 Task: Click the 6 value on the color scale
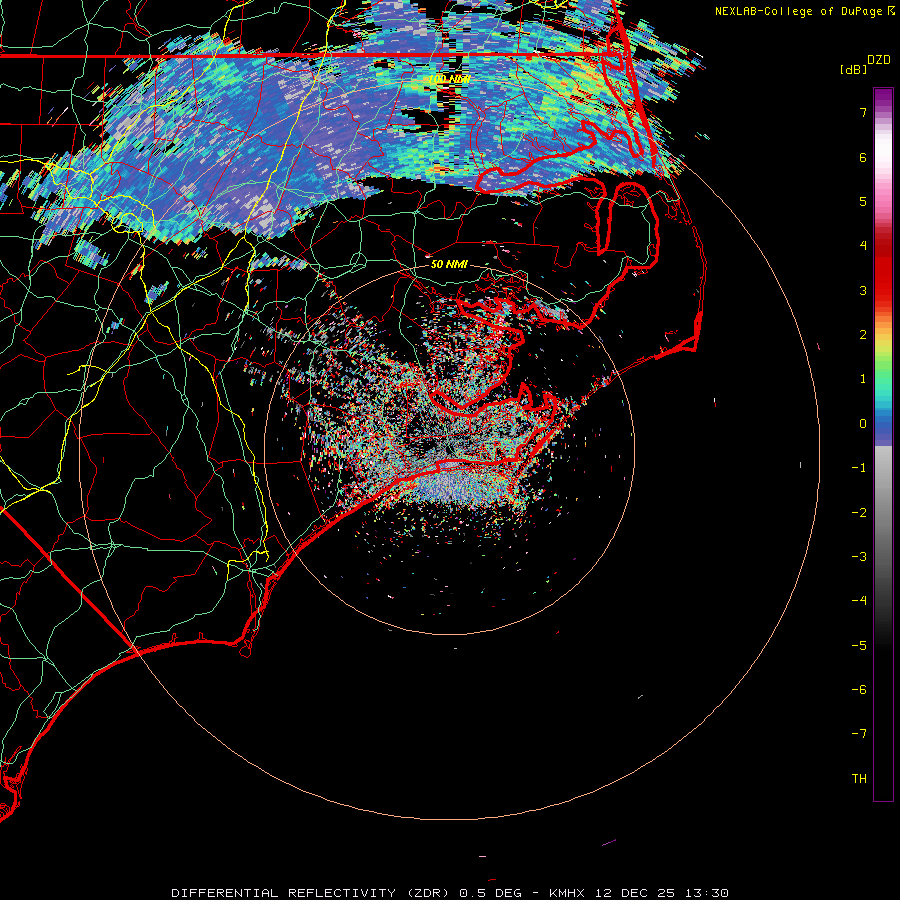(x=863, y=157)
